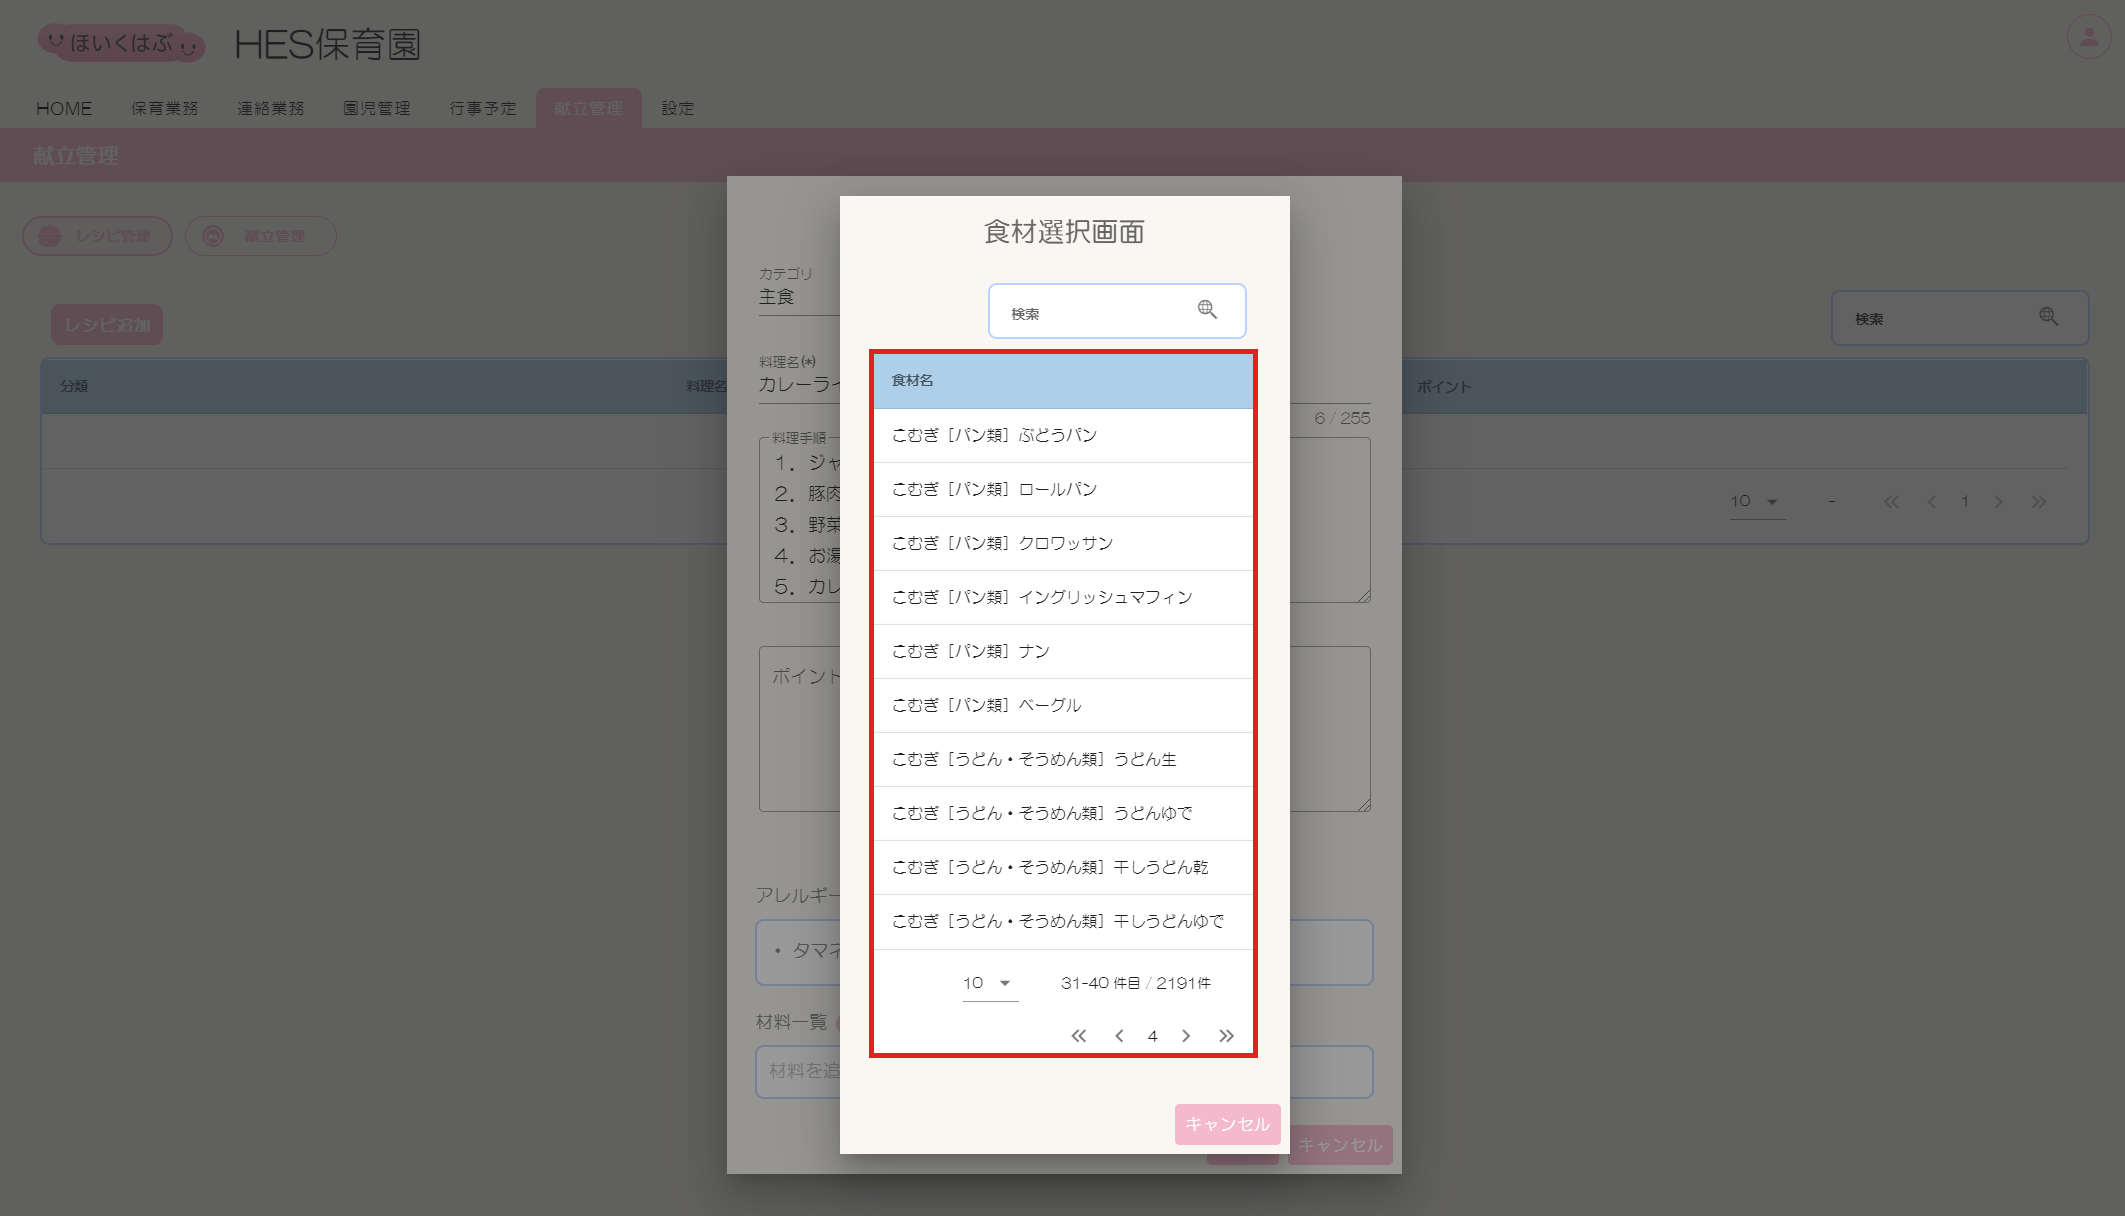Viewport: 2125px width, 1216px height.
Task: Select こむぎ［パン類］イングリッシュマフィン
Action: (x=1063, y=597)
